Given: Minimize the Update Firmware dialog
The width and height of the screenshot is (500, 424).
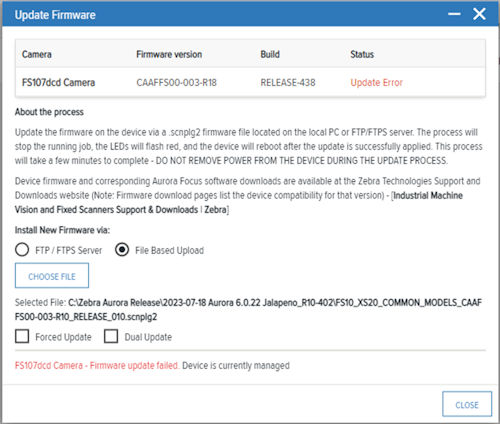Looking at the screenshot, I should tap(454, 14).
